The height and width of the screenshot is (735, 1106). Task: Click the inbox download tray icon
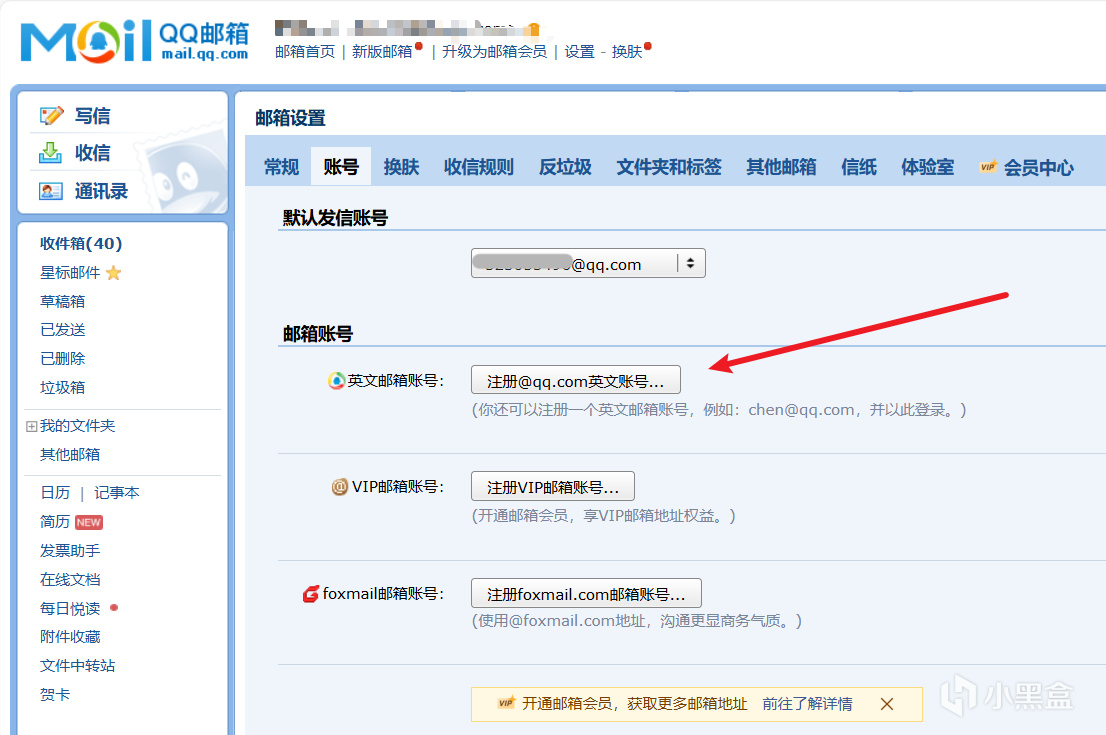[50, 152]
